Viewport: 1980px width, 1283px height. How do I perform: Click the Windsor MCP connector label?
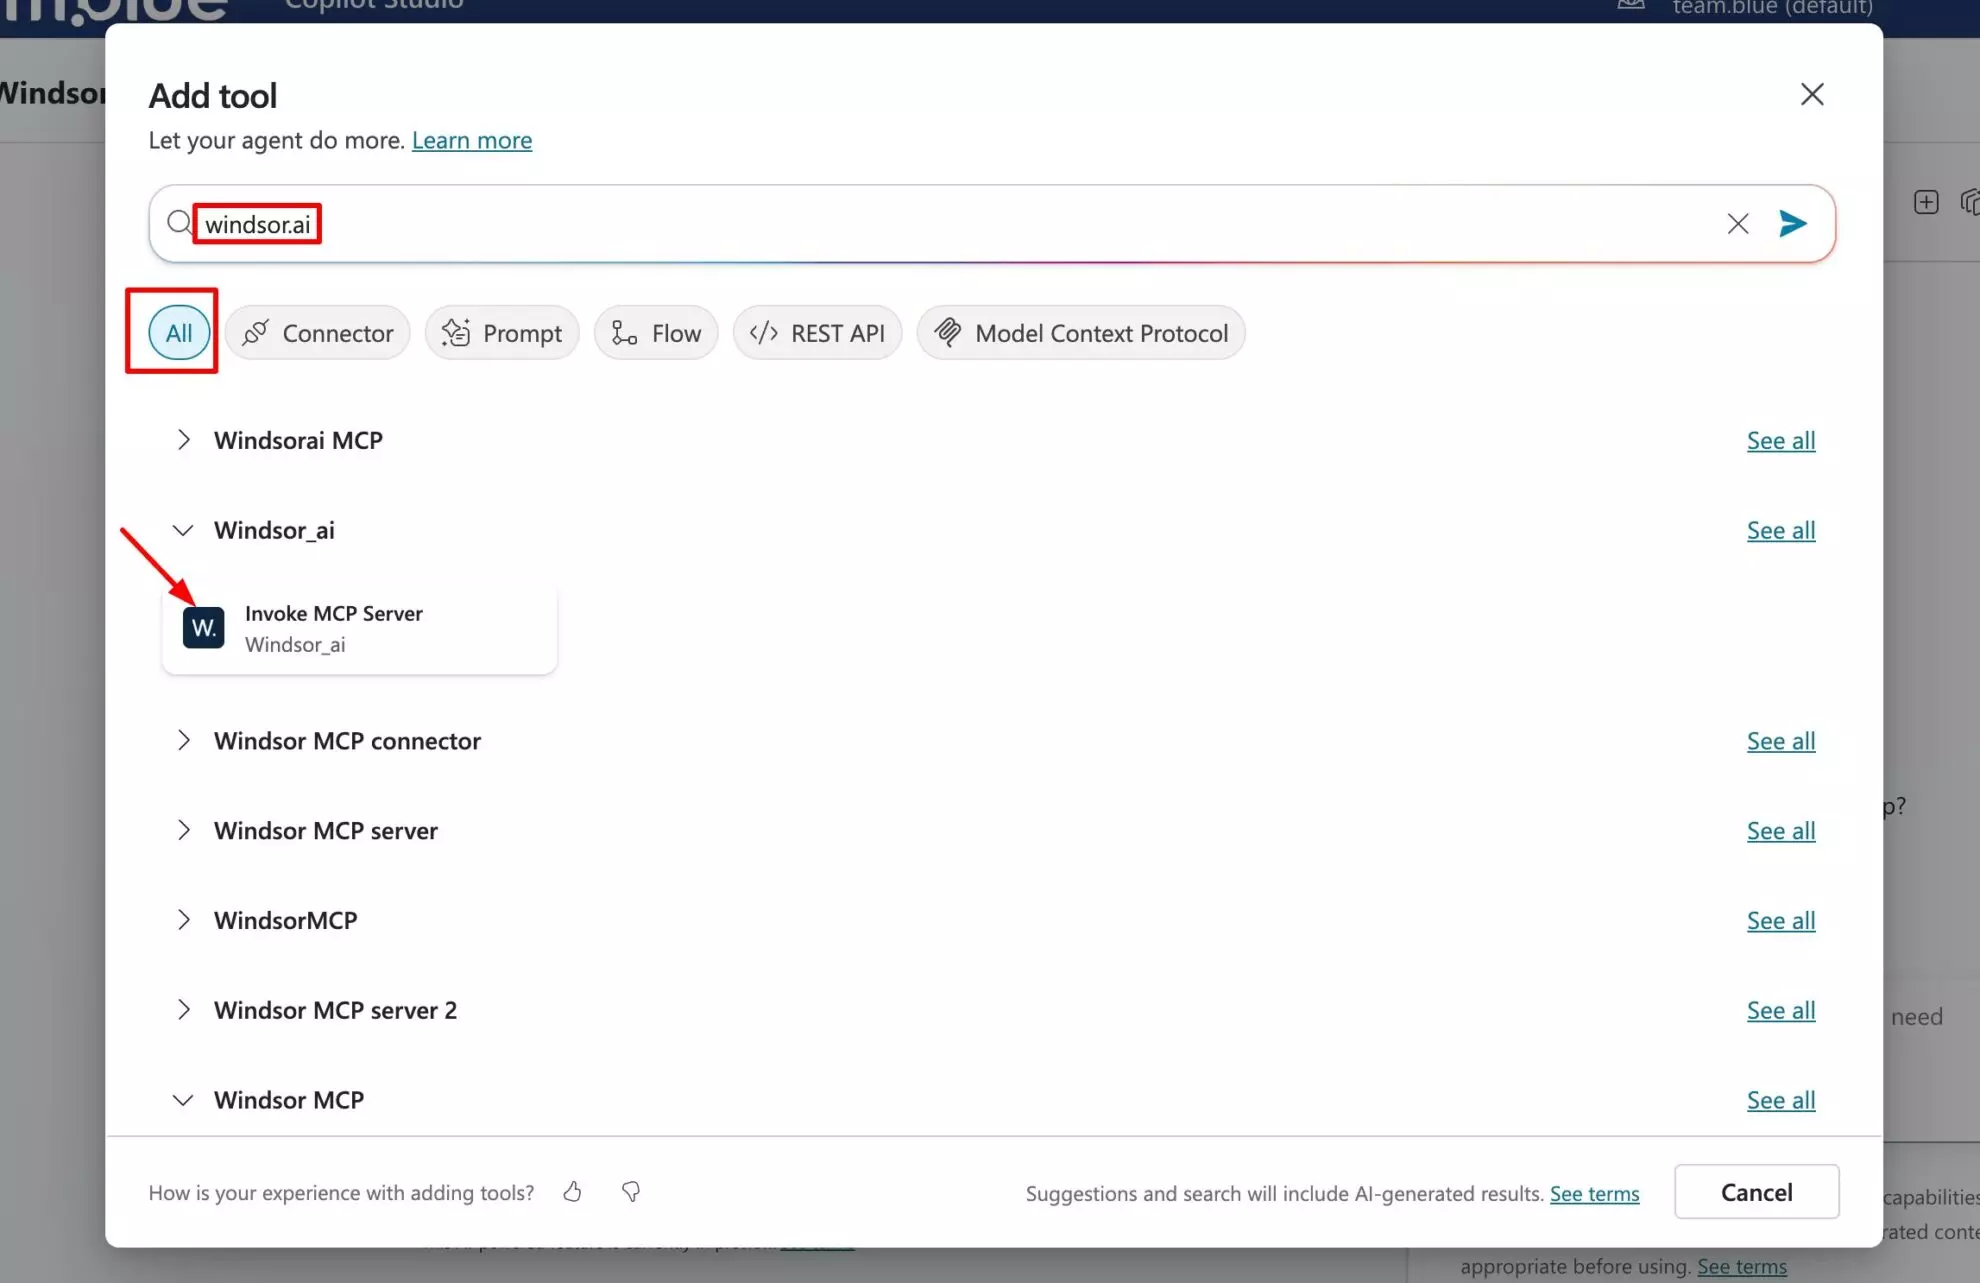(x=347, y=741)
